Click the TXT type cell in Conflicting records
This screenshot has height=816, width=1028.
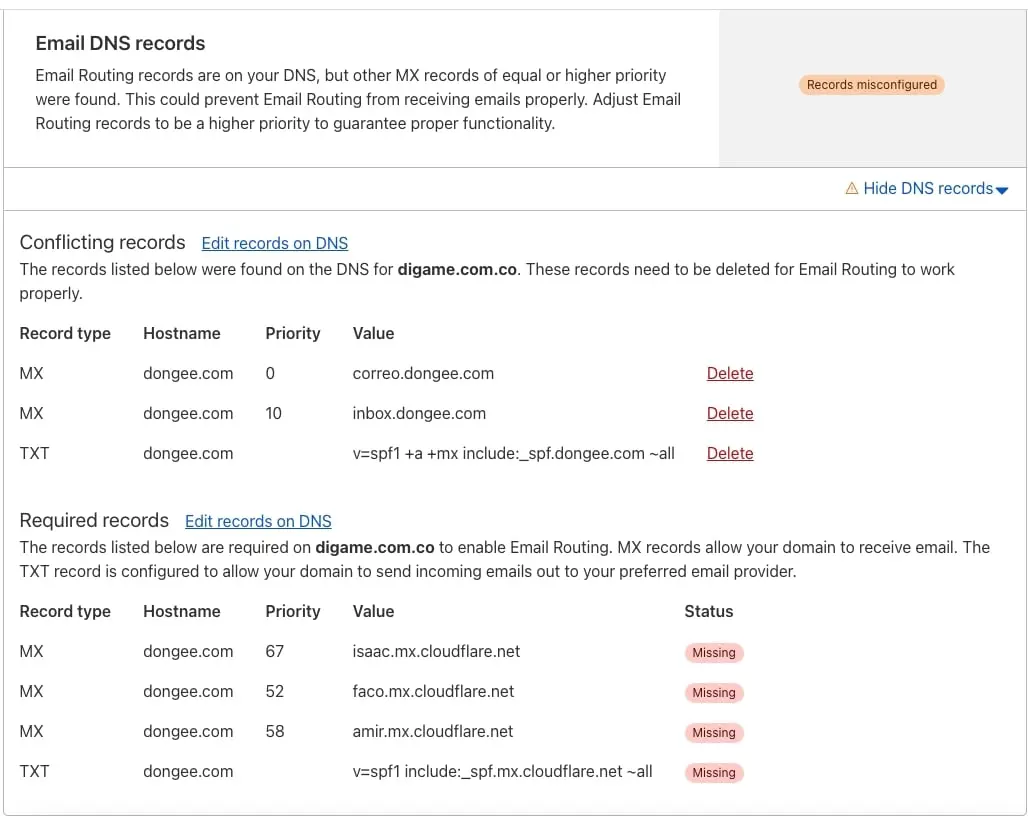coord(34,454)
